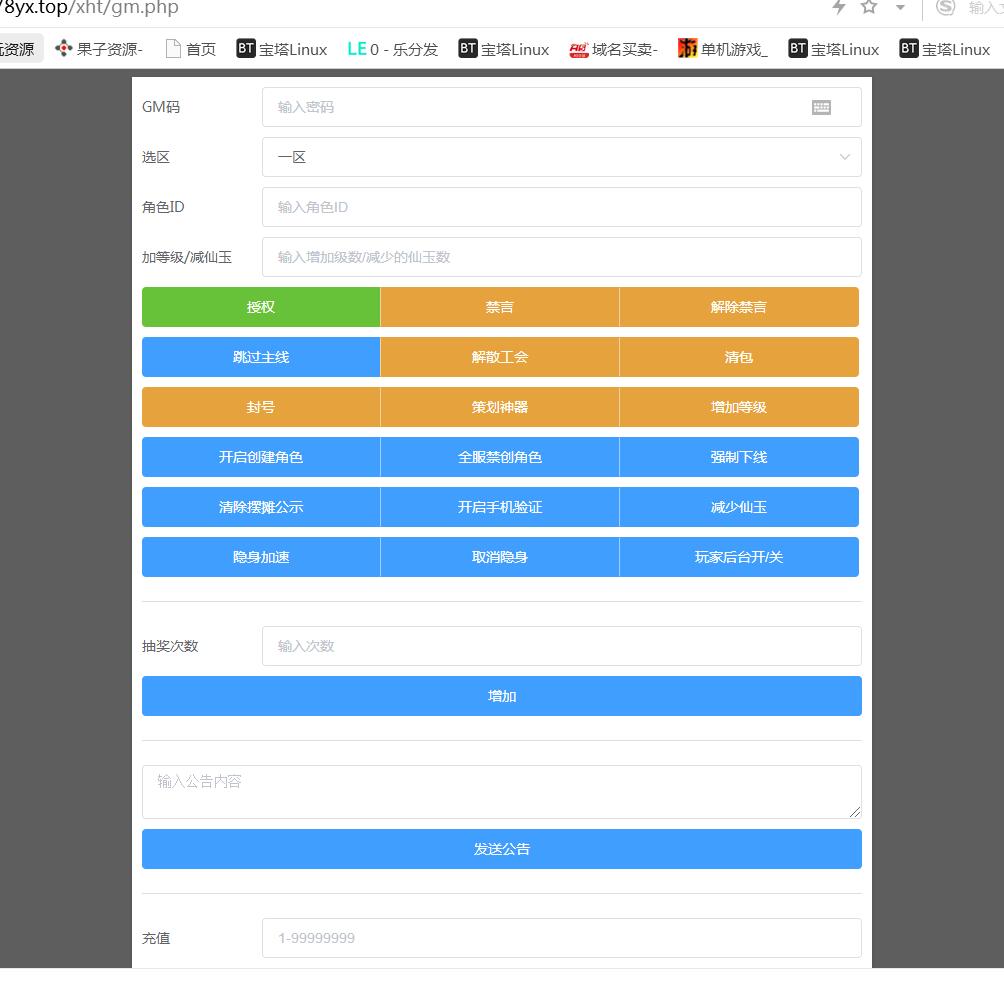Click the keyboard icon in GM码 field

[821, 107]
